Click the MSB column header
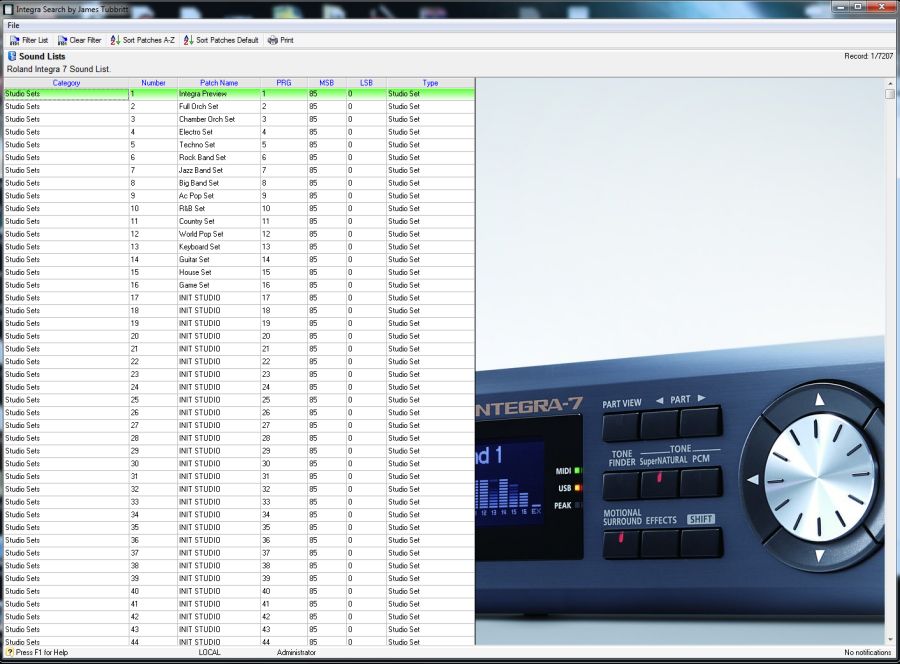This screenshot has height=664, width=900. pos(327,83)
